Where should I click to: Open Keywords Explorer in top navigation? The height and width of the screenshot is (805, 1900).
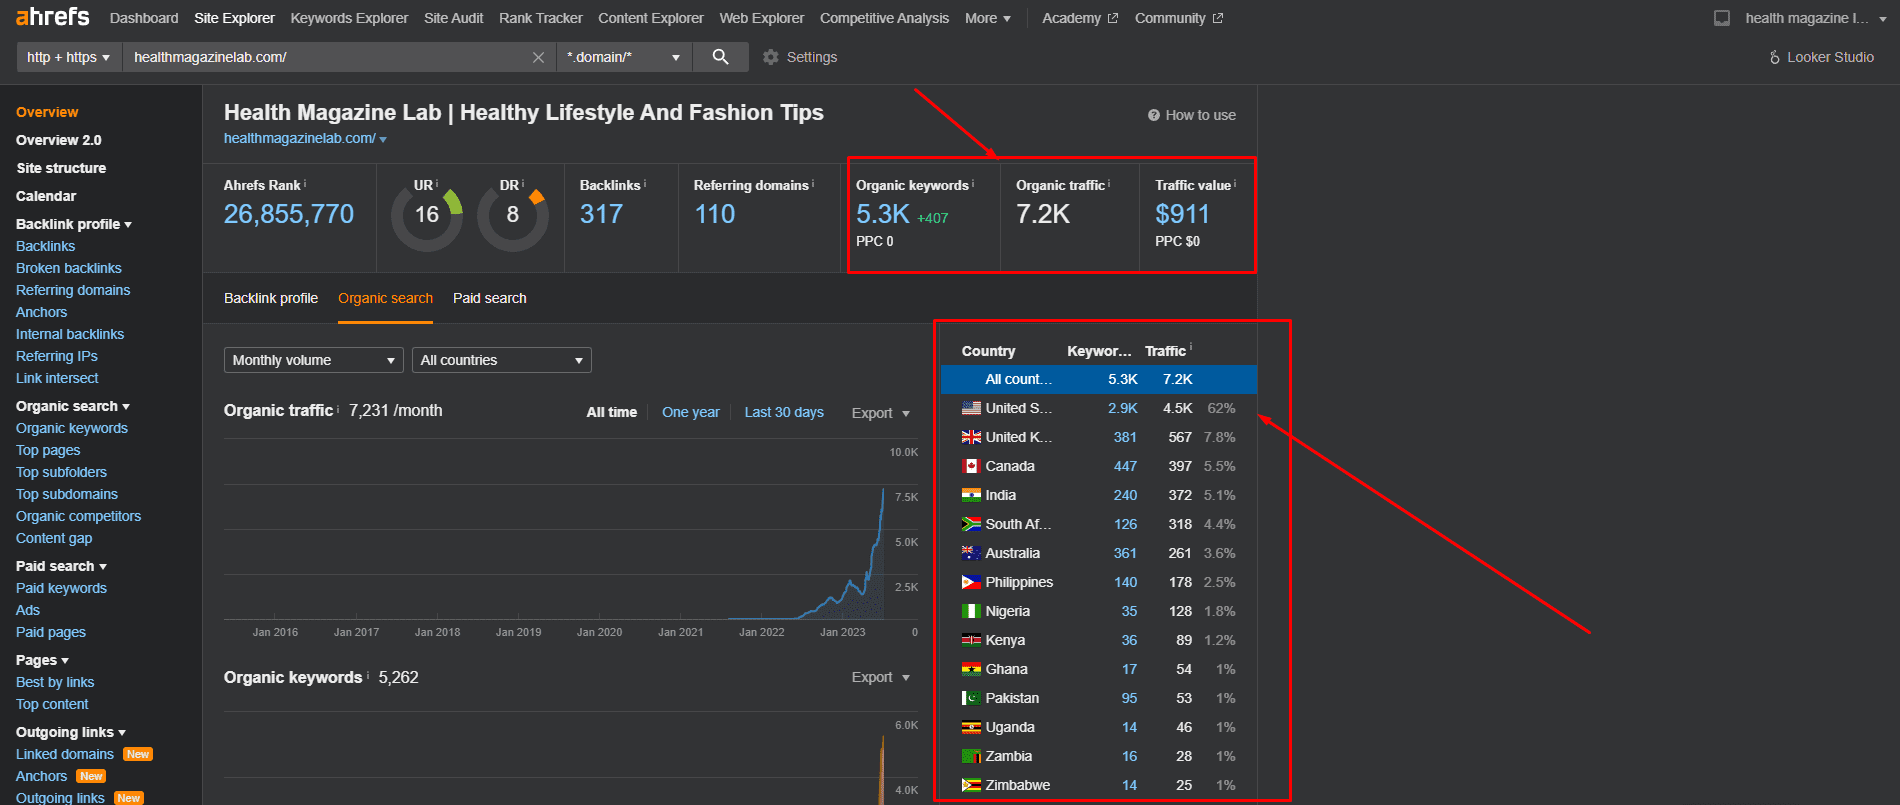coord(349,18)
